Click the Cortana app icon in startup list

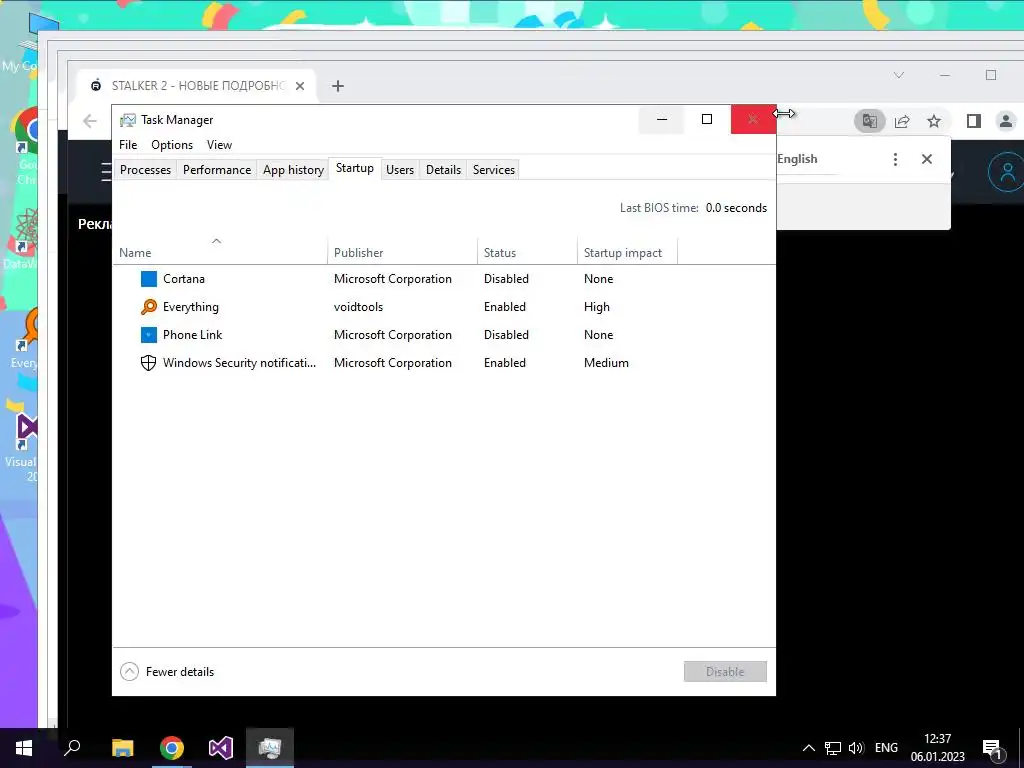(149, 279)
